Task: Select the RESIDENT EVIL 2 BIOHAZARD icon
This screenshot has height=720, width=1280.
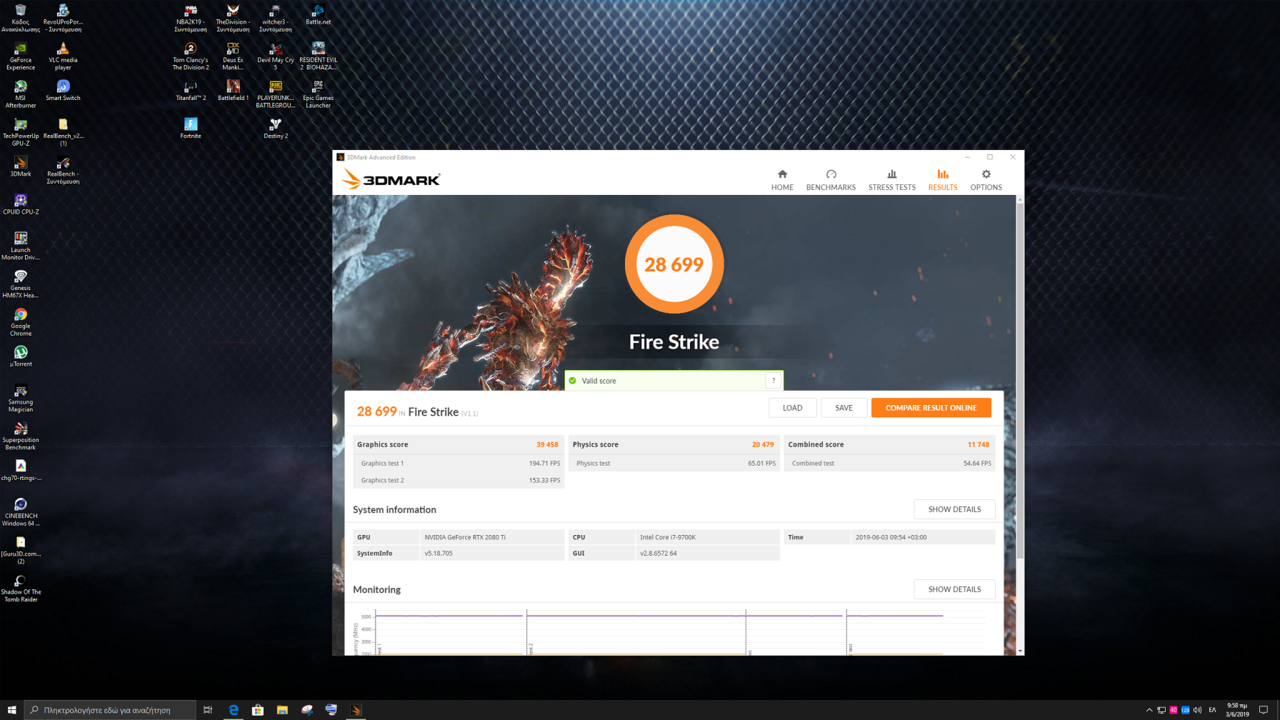Action: [318, 56]
